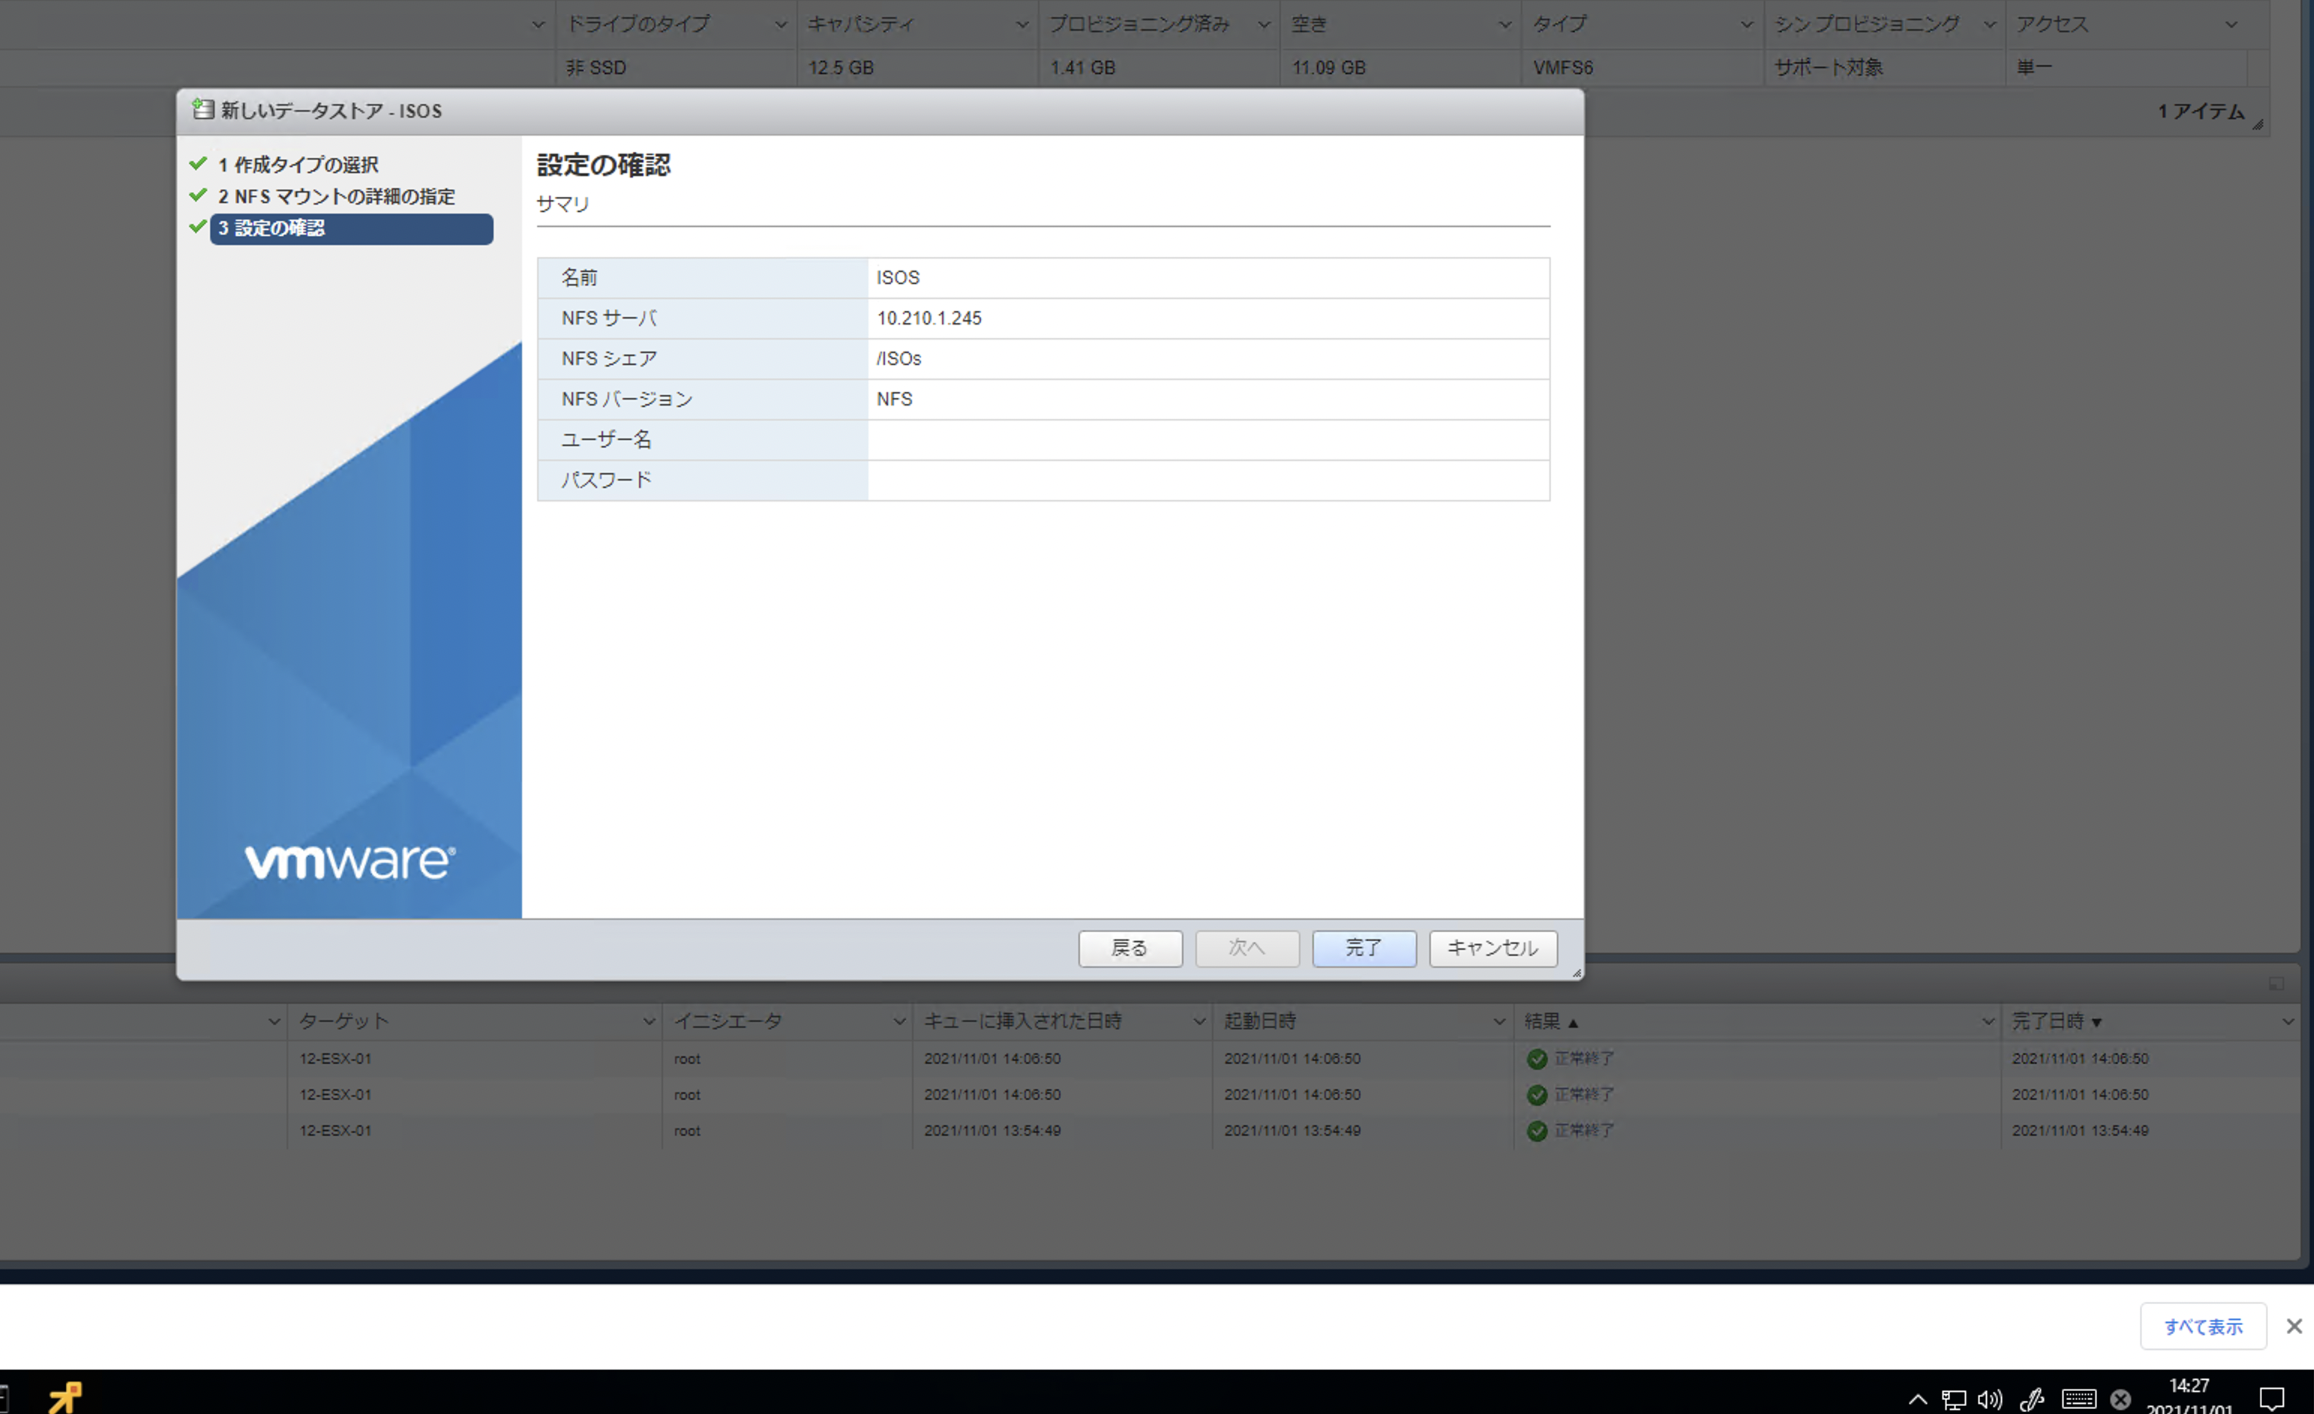Cancel the wizard with キャンセル
Image resolution: width=2314 pixels, height=1414 pixels.
(1492, 947)
